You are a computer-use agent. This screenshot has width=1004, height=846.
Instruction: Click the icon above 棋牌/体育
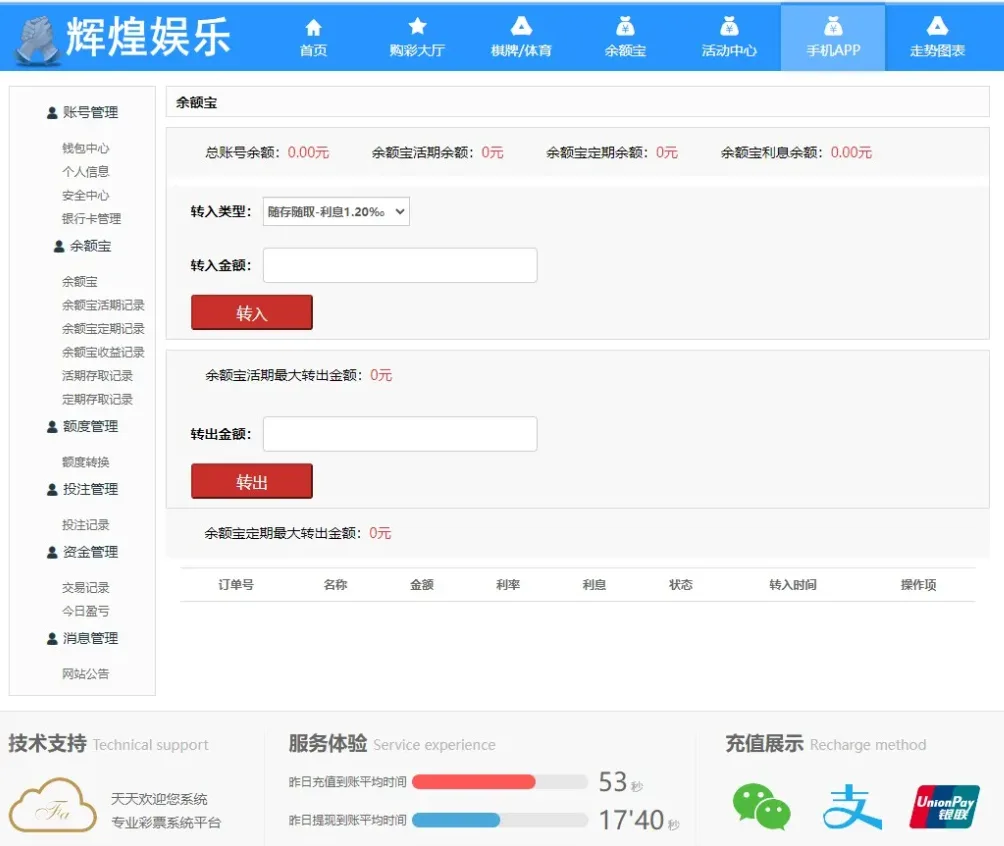point(521,26)
